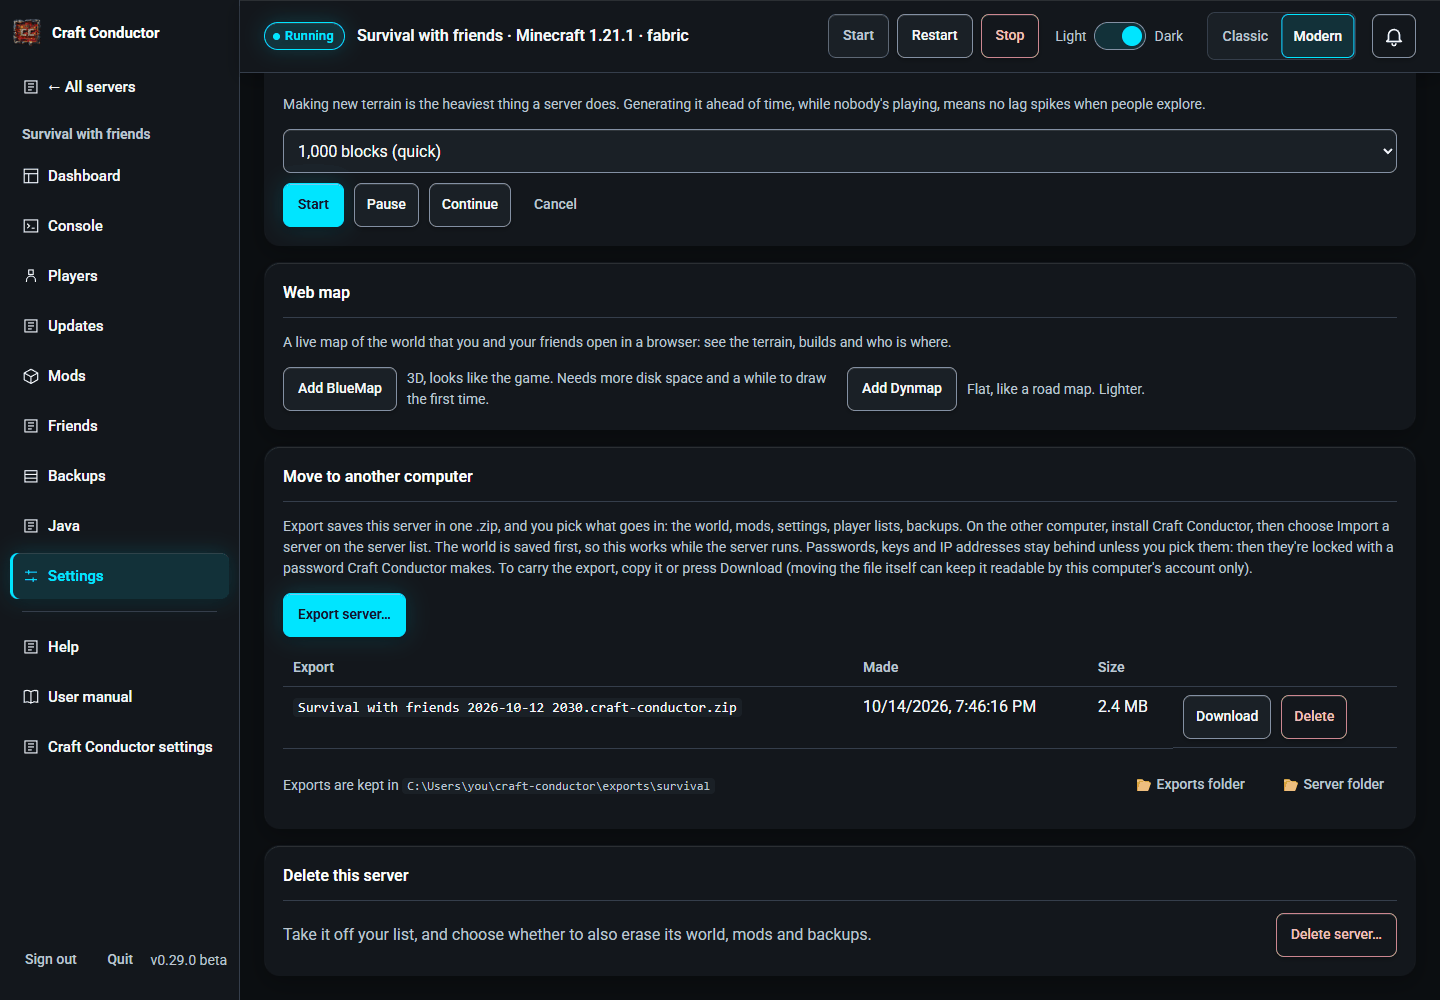The height and width of the screenshot is (1000, 1440).
Task: Click the User manual book icon
Action: [31, 697]
